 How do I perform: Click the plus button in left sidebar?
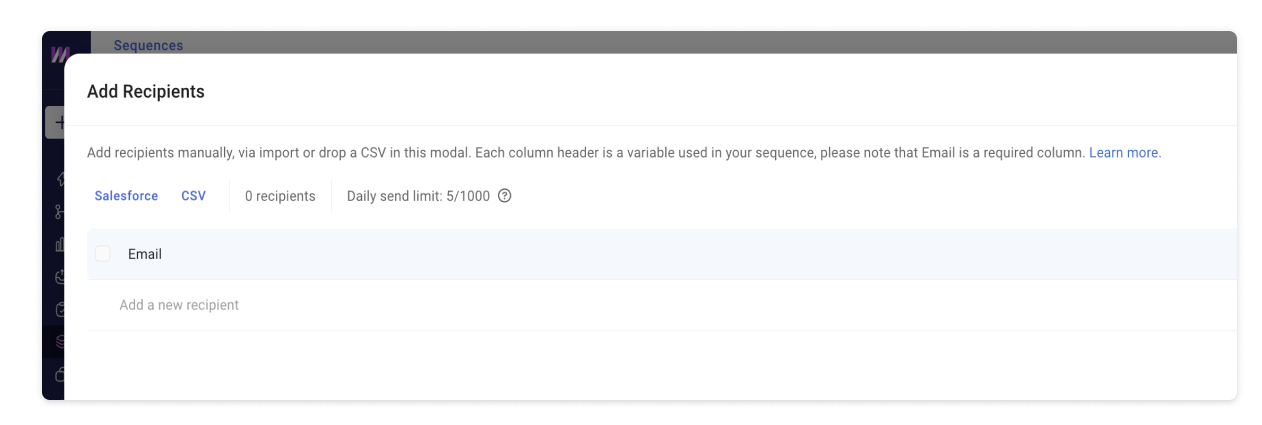point(56,123)
